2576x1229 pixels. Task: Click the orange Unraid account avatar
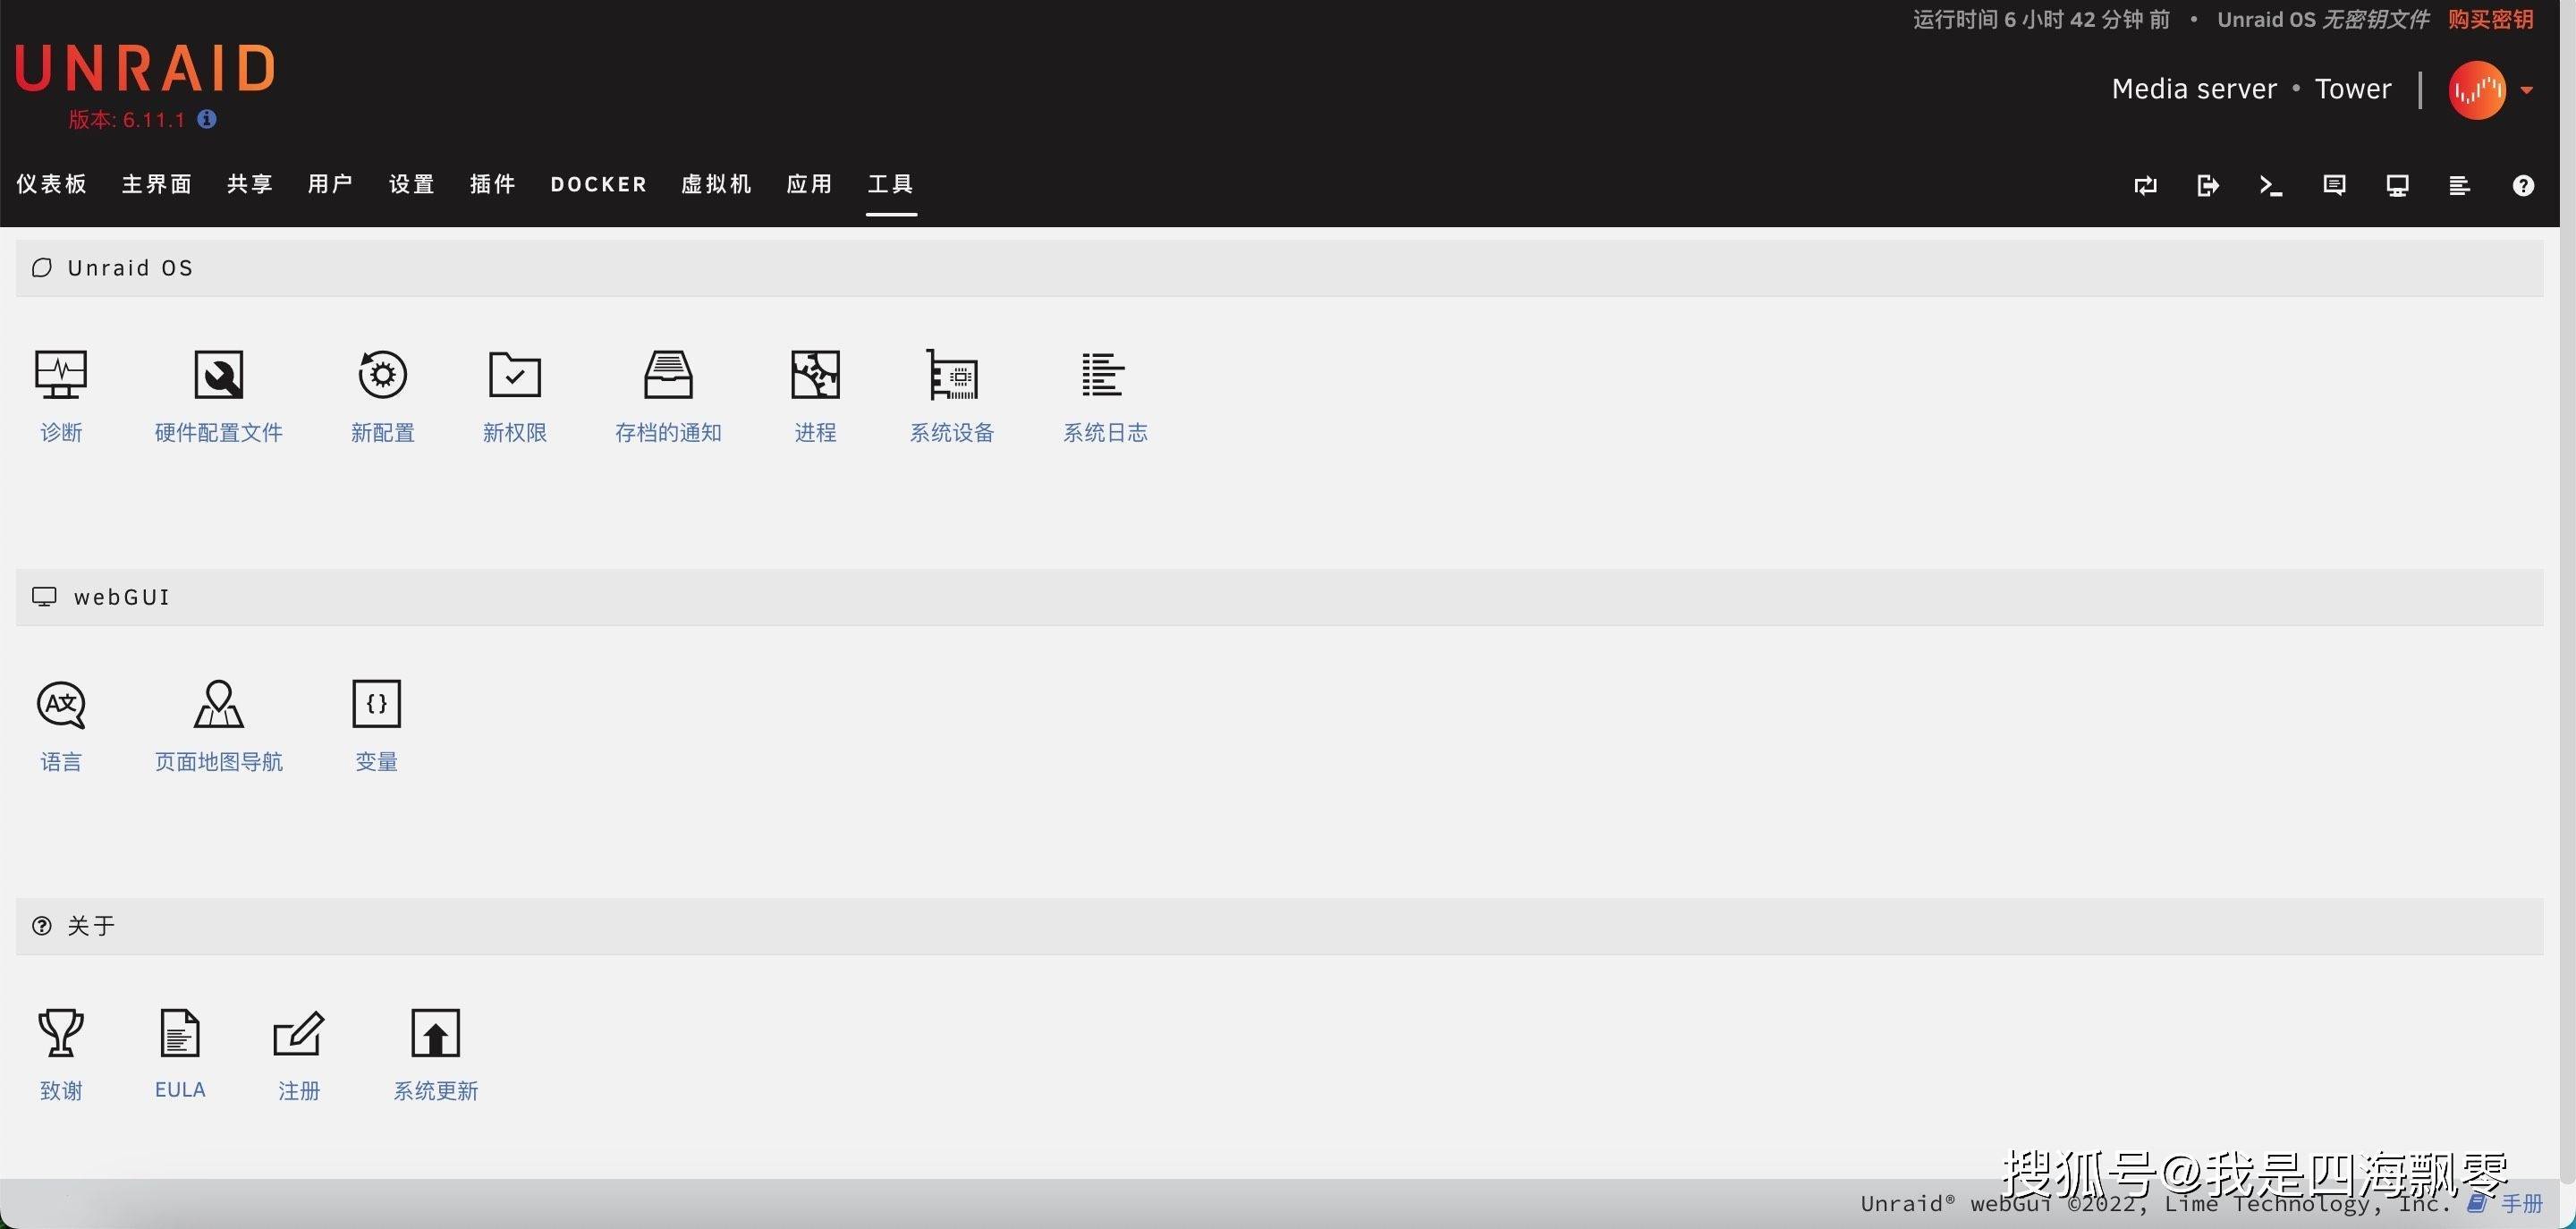click(2477, 90)
